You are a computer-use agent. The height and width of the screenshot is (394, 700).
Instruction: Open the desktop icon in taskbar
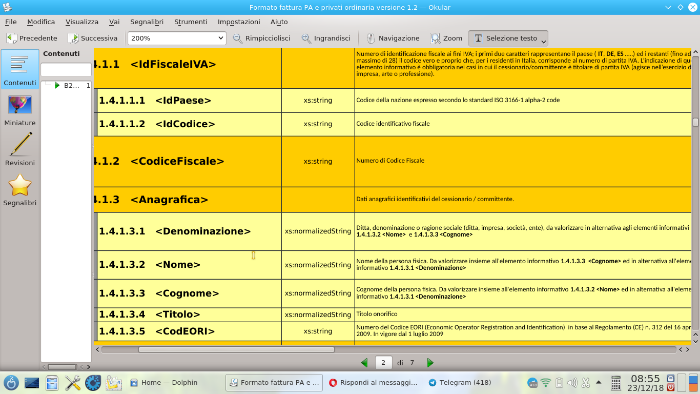(x=32, y=383)
